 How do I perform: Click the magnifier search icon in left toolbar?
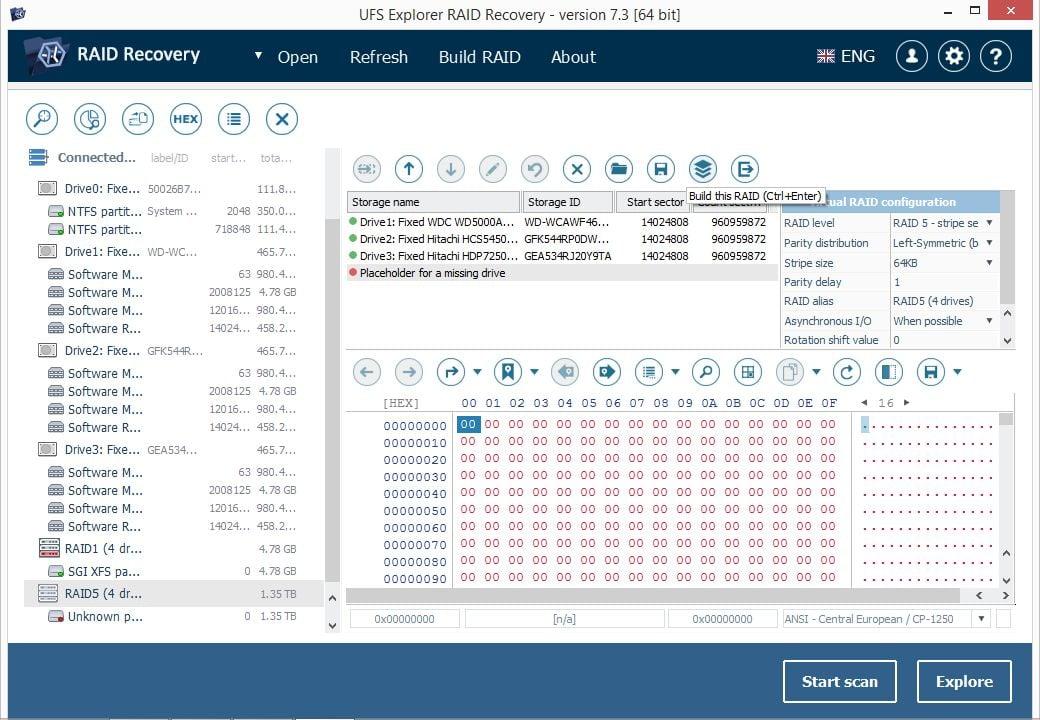click(42, 119)
